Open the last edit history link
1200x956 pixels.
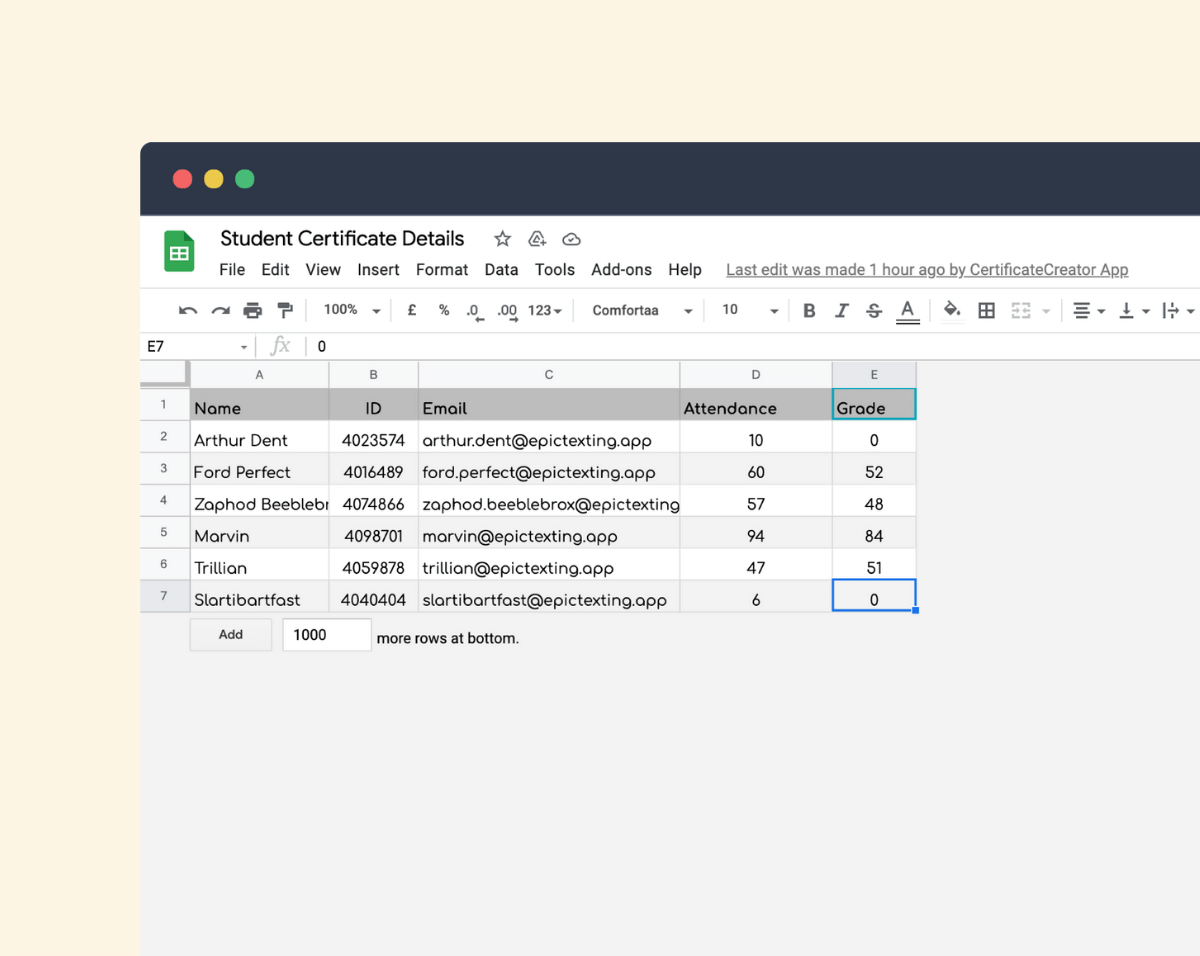(x=927, y=270)
